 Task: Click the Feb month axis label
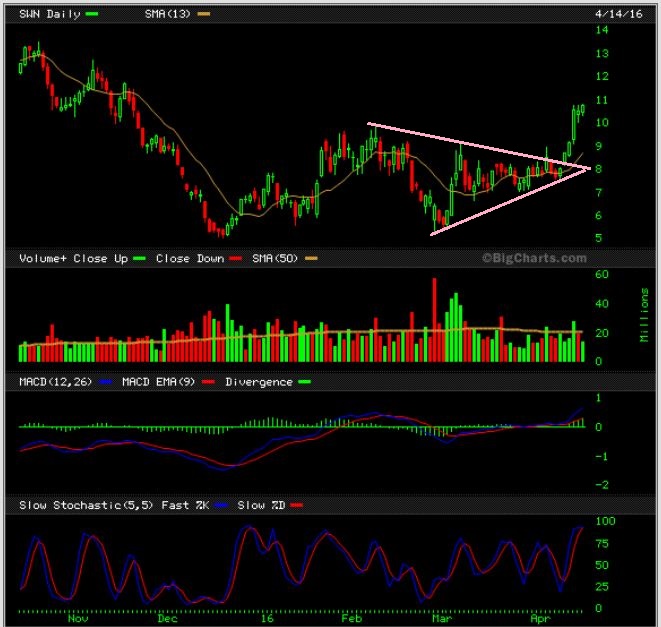pos(351,619)
